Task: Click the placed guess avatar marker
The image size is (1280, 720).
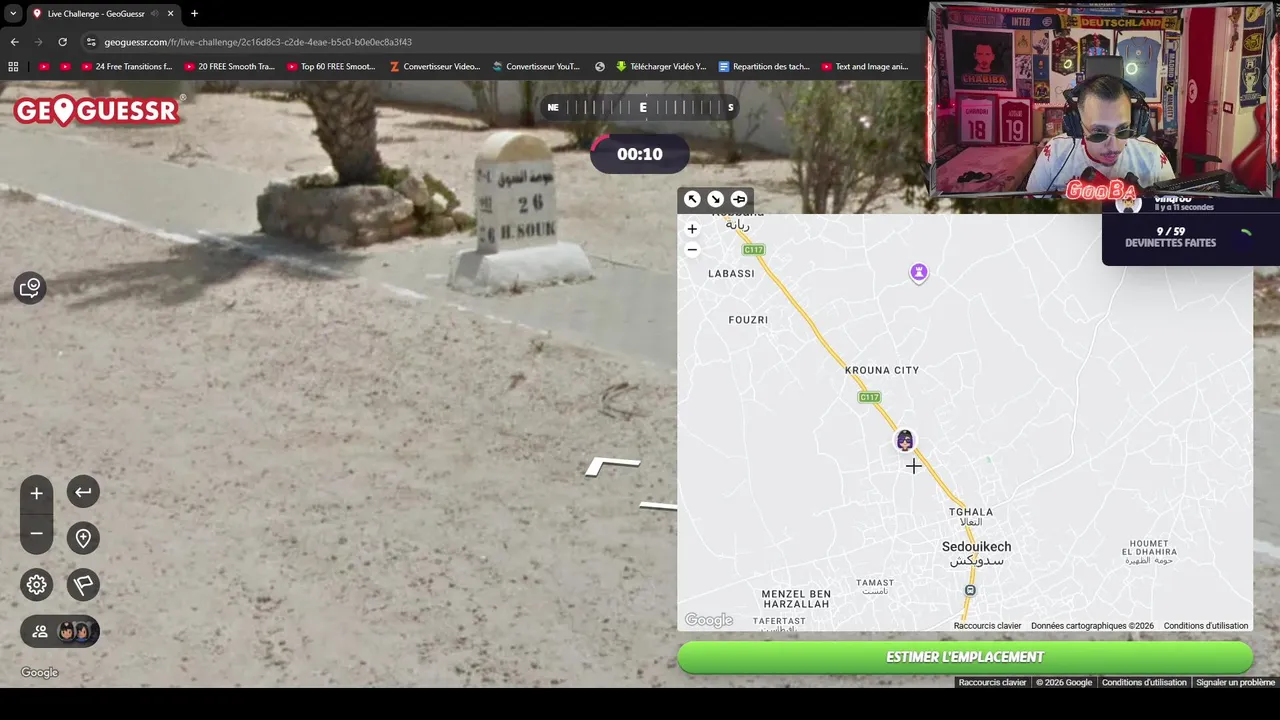Action: point(905,440)
